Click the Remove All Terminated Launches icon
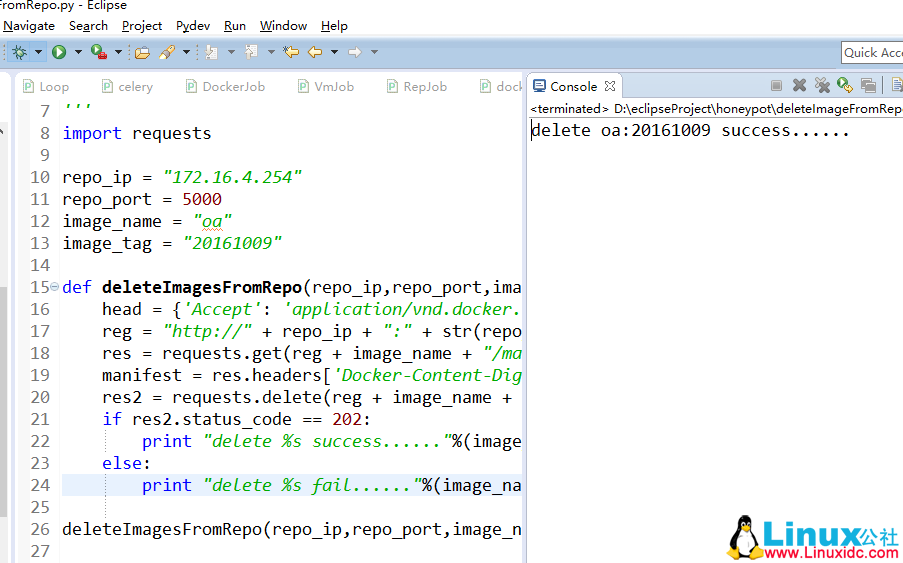 tap(822, 86)
